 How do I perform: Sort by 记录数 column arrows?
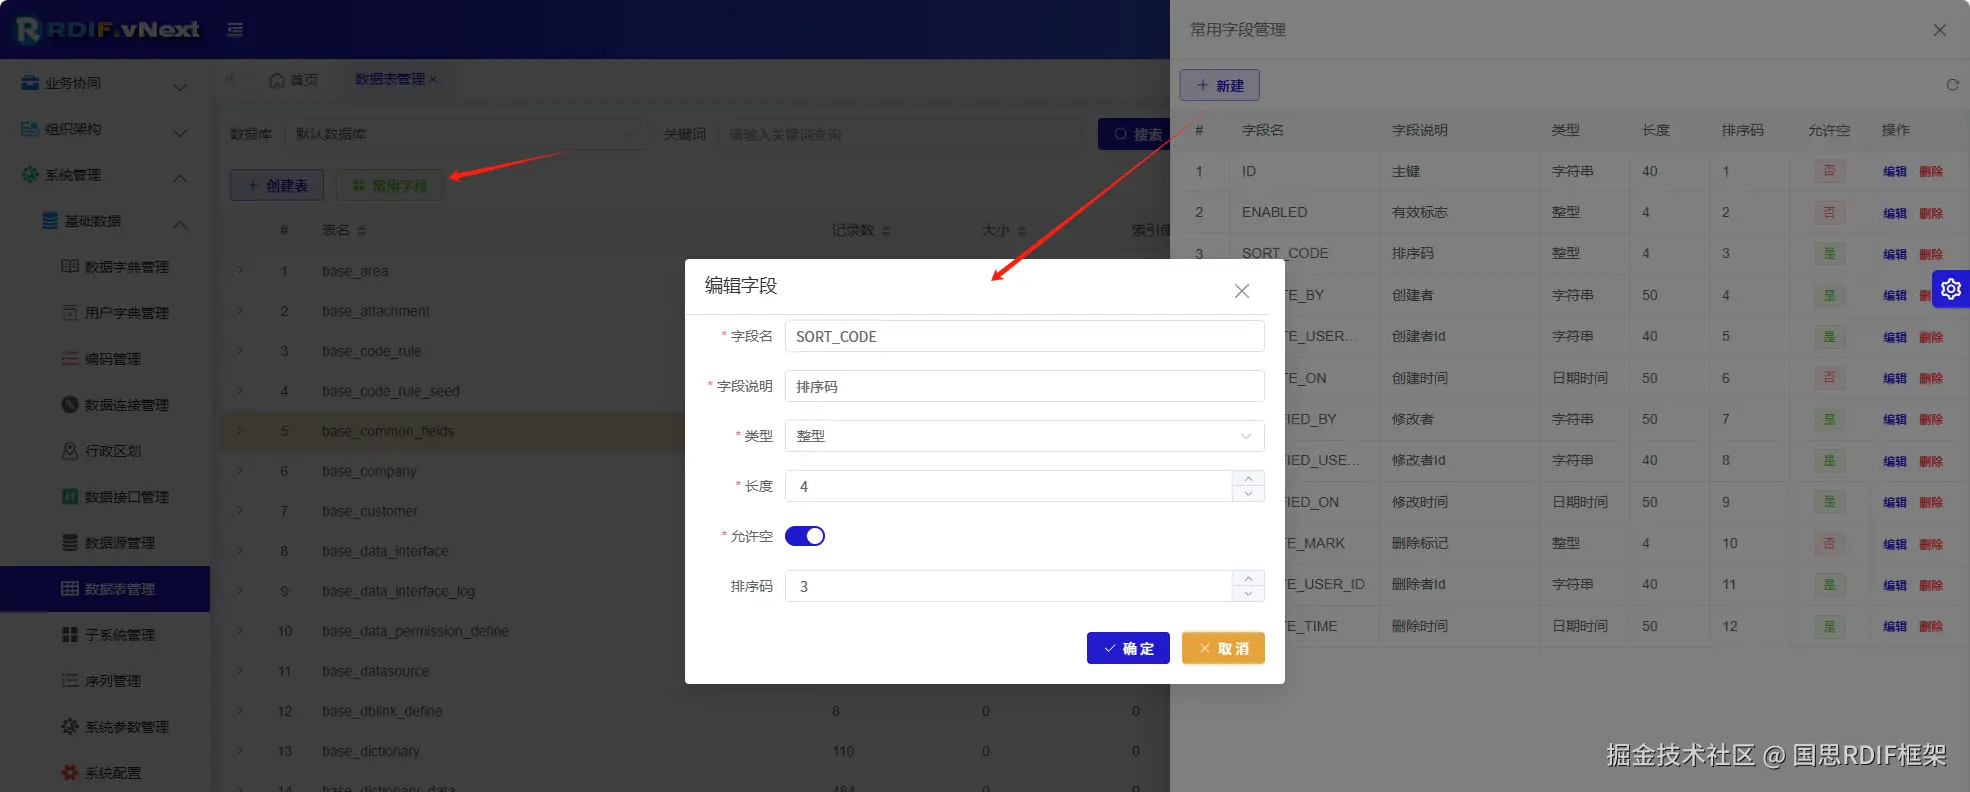(886, 231)
